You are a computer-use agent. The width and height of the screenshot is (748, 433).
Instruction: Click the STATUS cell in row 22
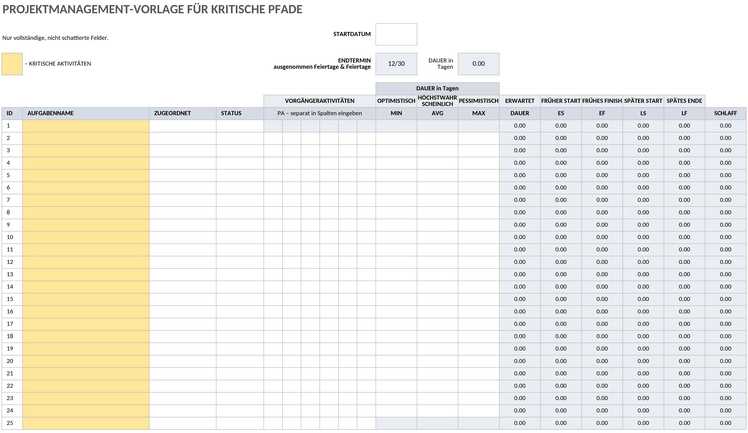[240, 386]
